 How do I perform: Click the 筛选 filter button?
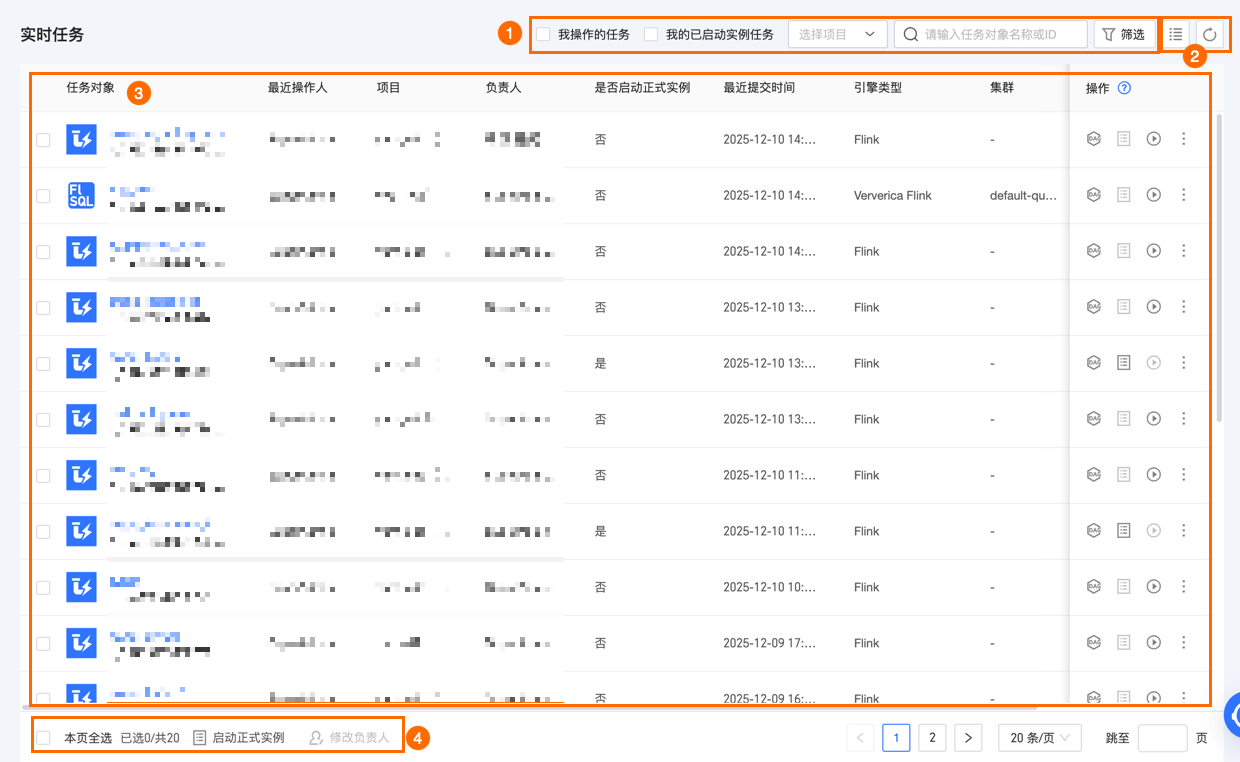tap(1123, 34)
